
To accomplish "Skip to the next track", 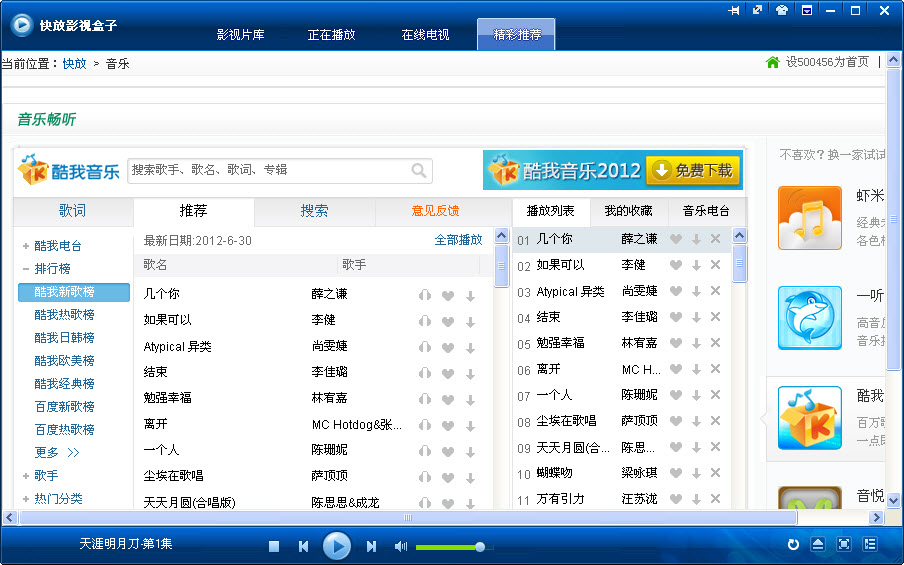I will coord(371,546).
